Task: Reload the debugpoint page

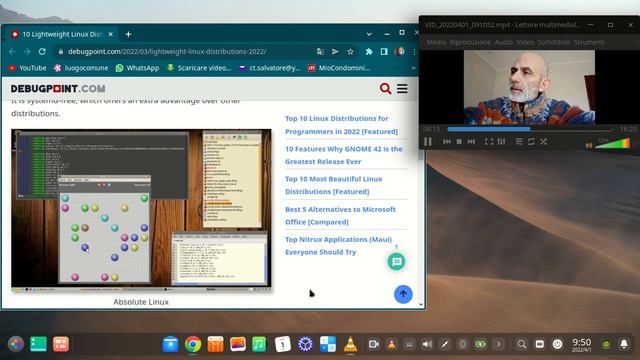Action: (42, 51)
